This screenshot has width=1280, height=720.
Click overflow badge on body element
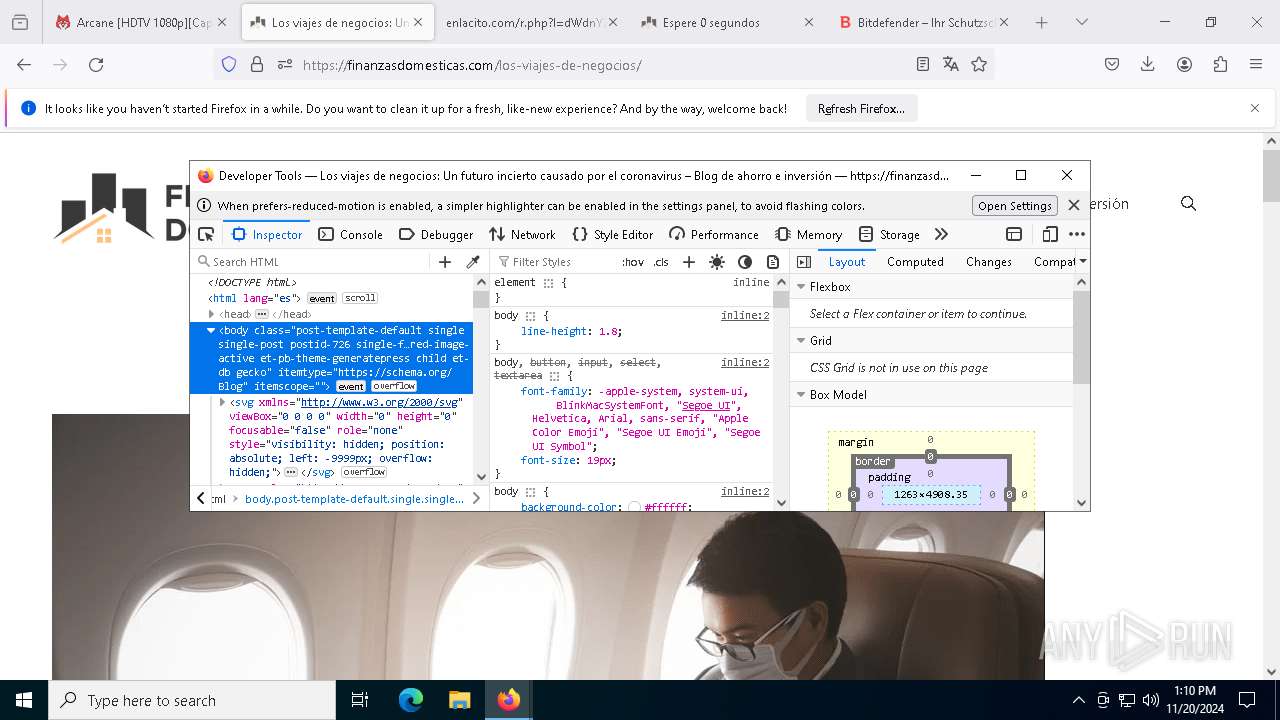pos(395,386)
